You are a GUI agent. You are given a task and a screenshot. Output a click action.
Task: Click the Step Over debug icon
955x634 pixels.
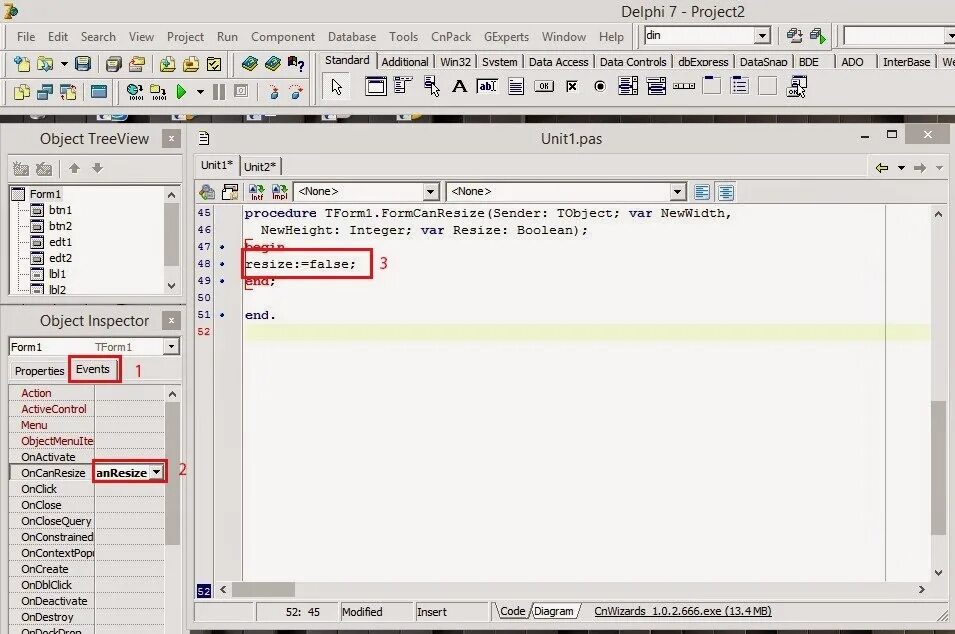point(296,92)
